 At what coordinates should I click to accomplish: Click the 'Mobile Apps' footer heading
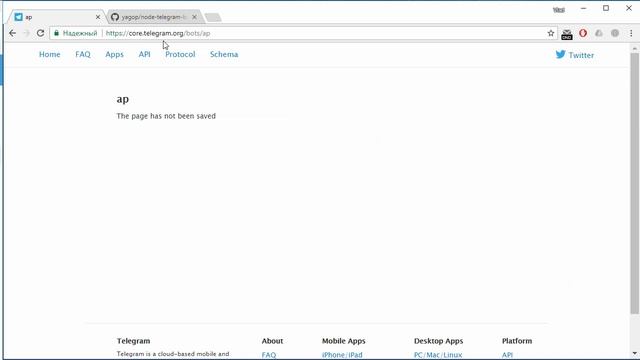344,341
